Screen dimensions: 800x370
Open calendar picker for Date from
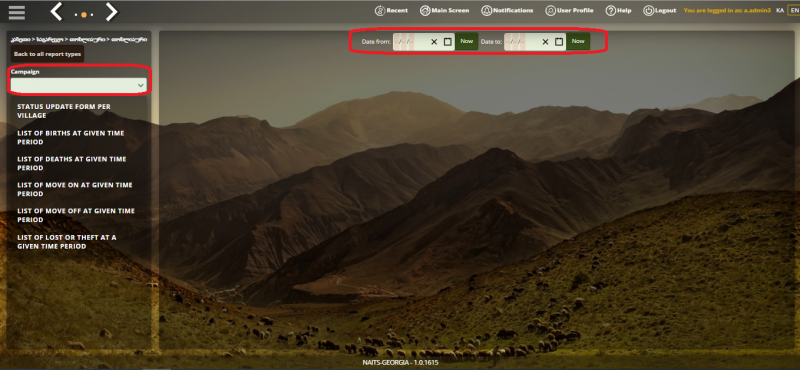[x=447, y=42]
